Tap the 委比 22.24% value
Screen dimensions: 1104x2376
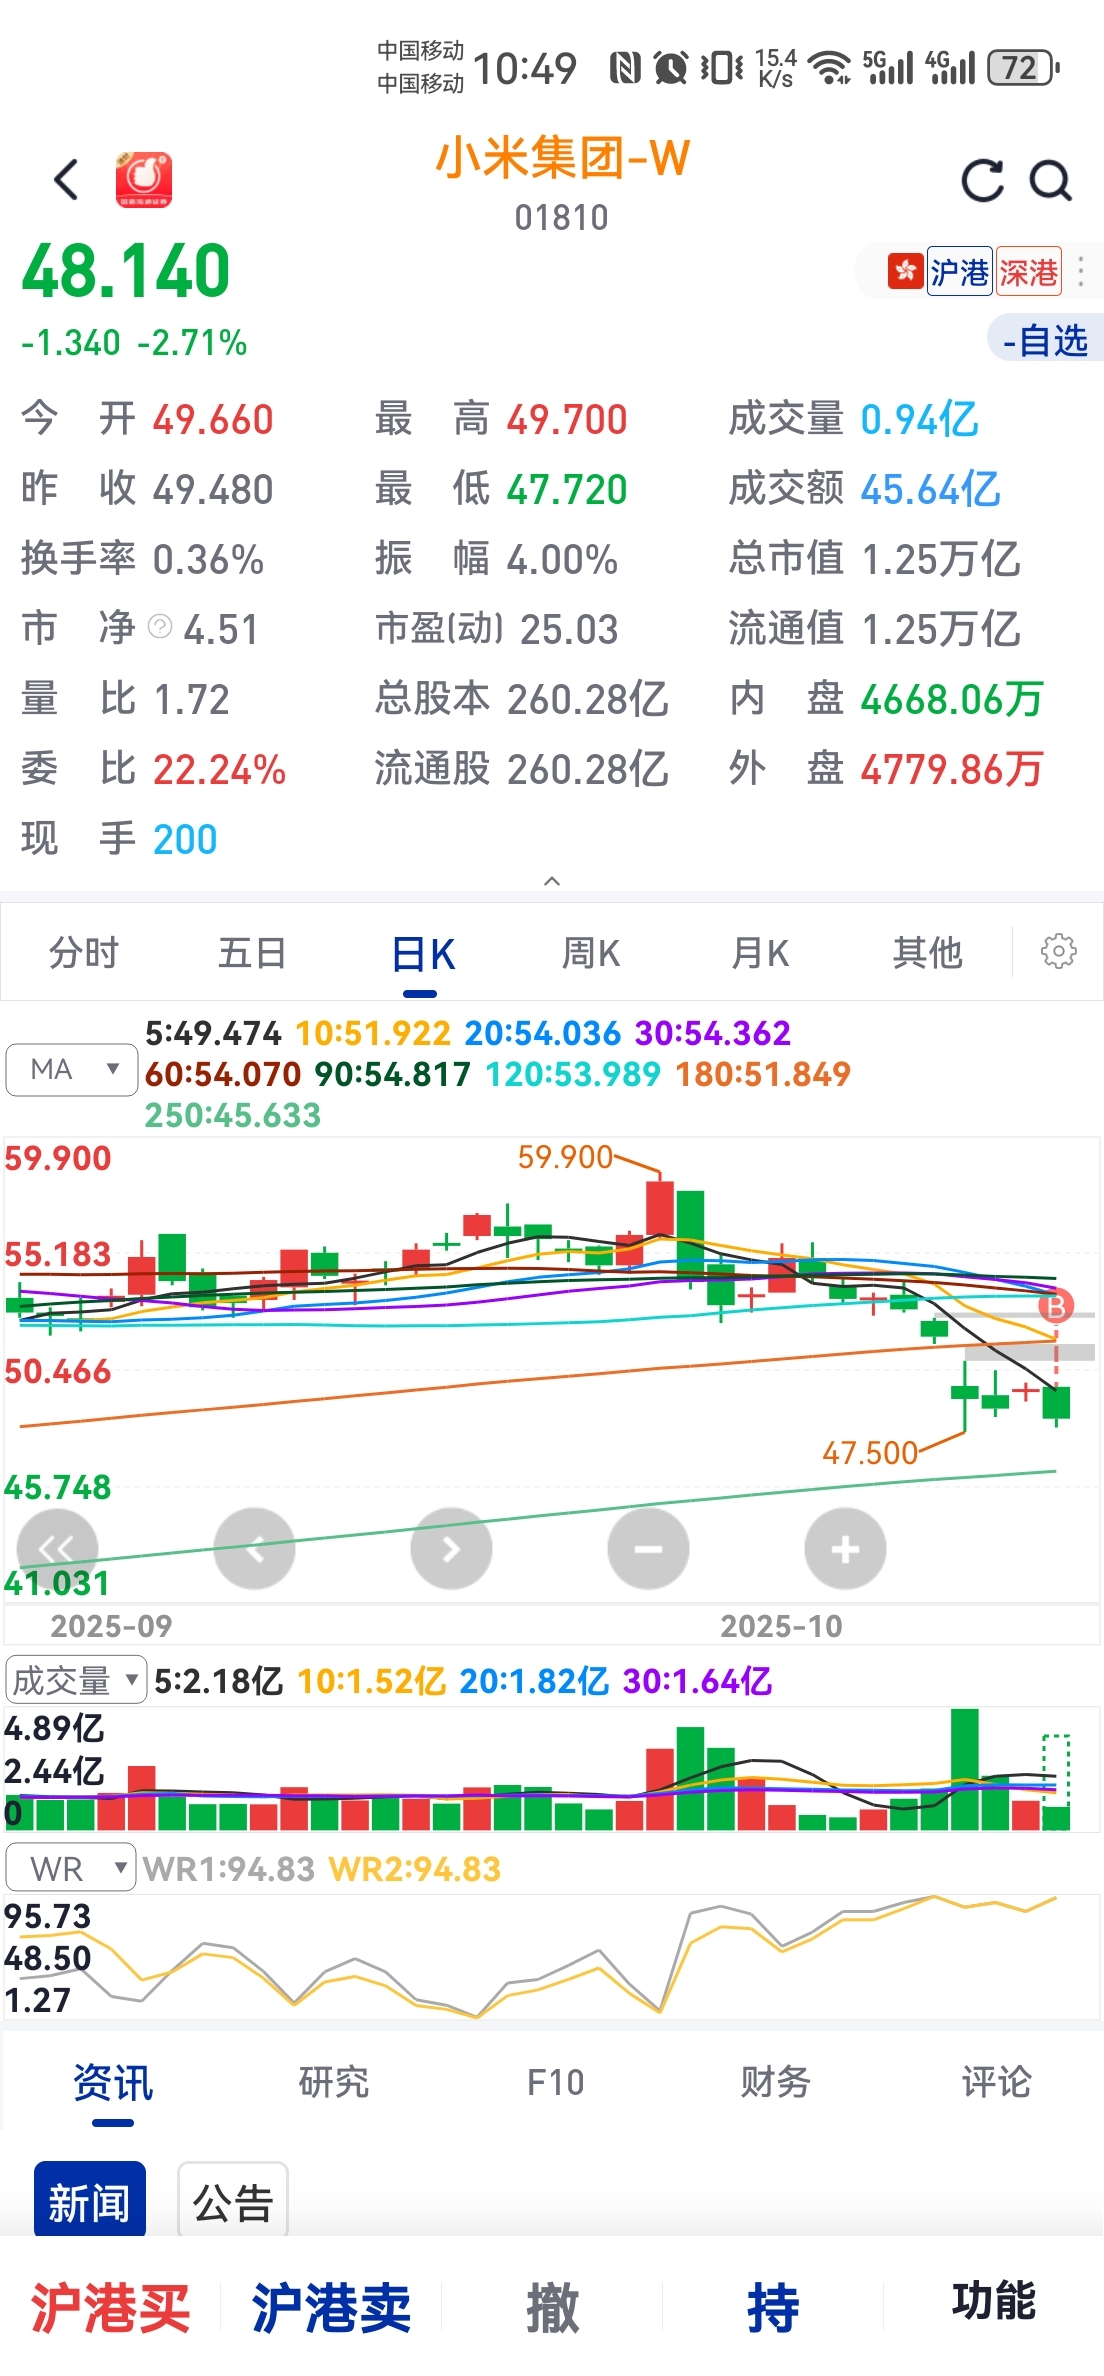(219, 769)
